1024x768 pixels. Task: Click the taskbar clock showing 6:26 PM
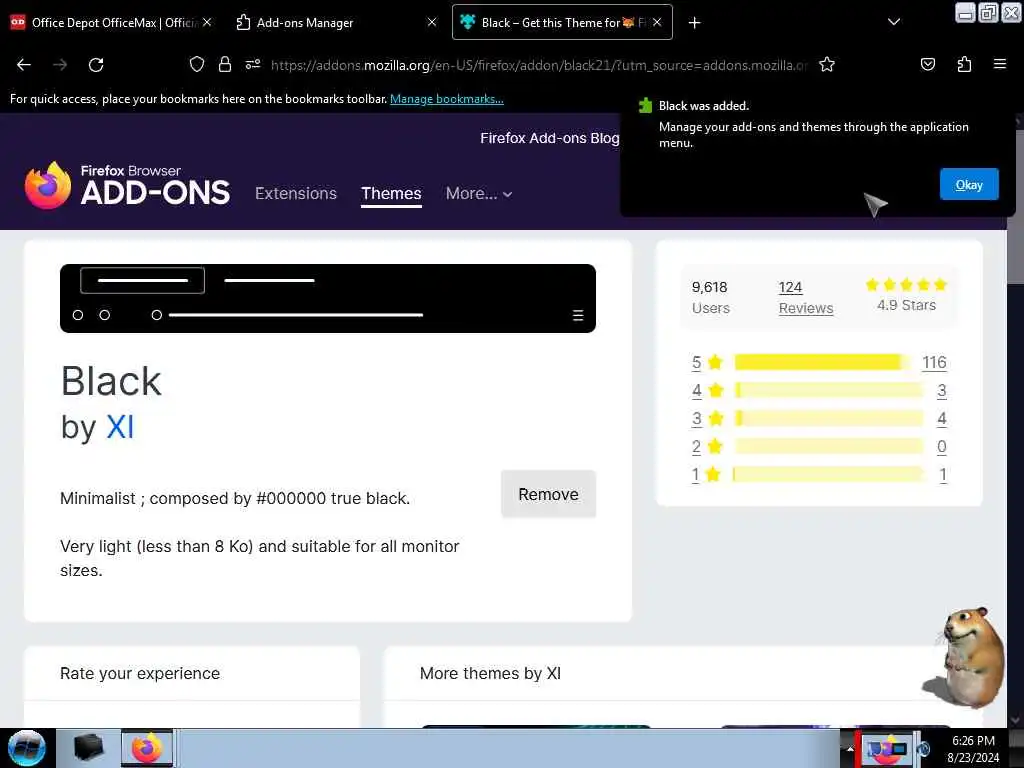[973, 749]
